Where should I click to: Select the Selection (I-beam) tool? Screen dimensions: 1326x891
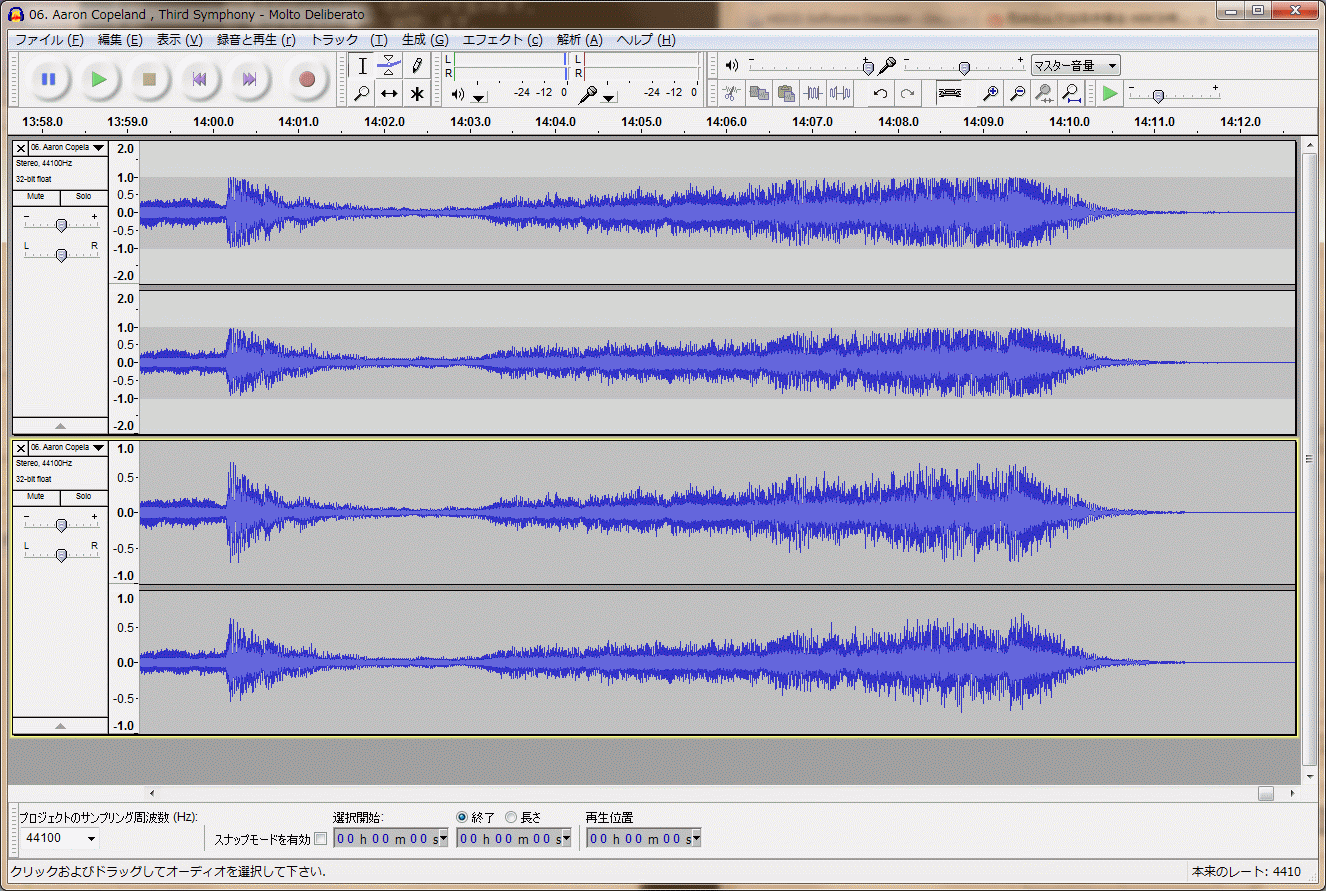(362, 66)
